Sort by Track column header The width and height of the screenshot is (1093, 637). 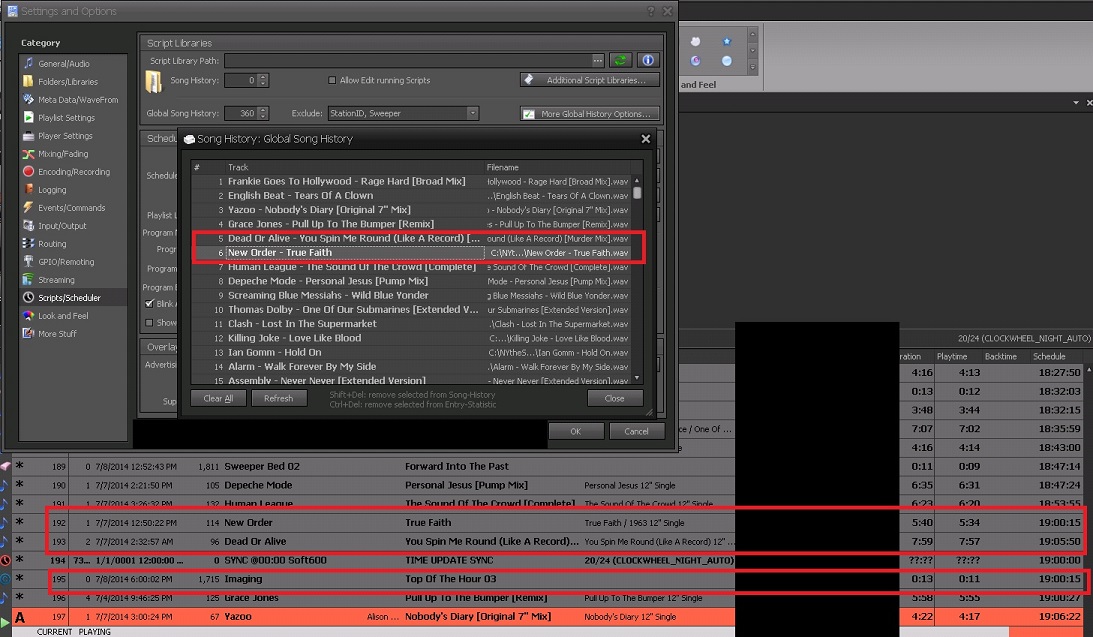[x=354, y=167]
